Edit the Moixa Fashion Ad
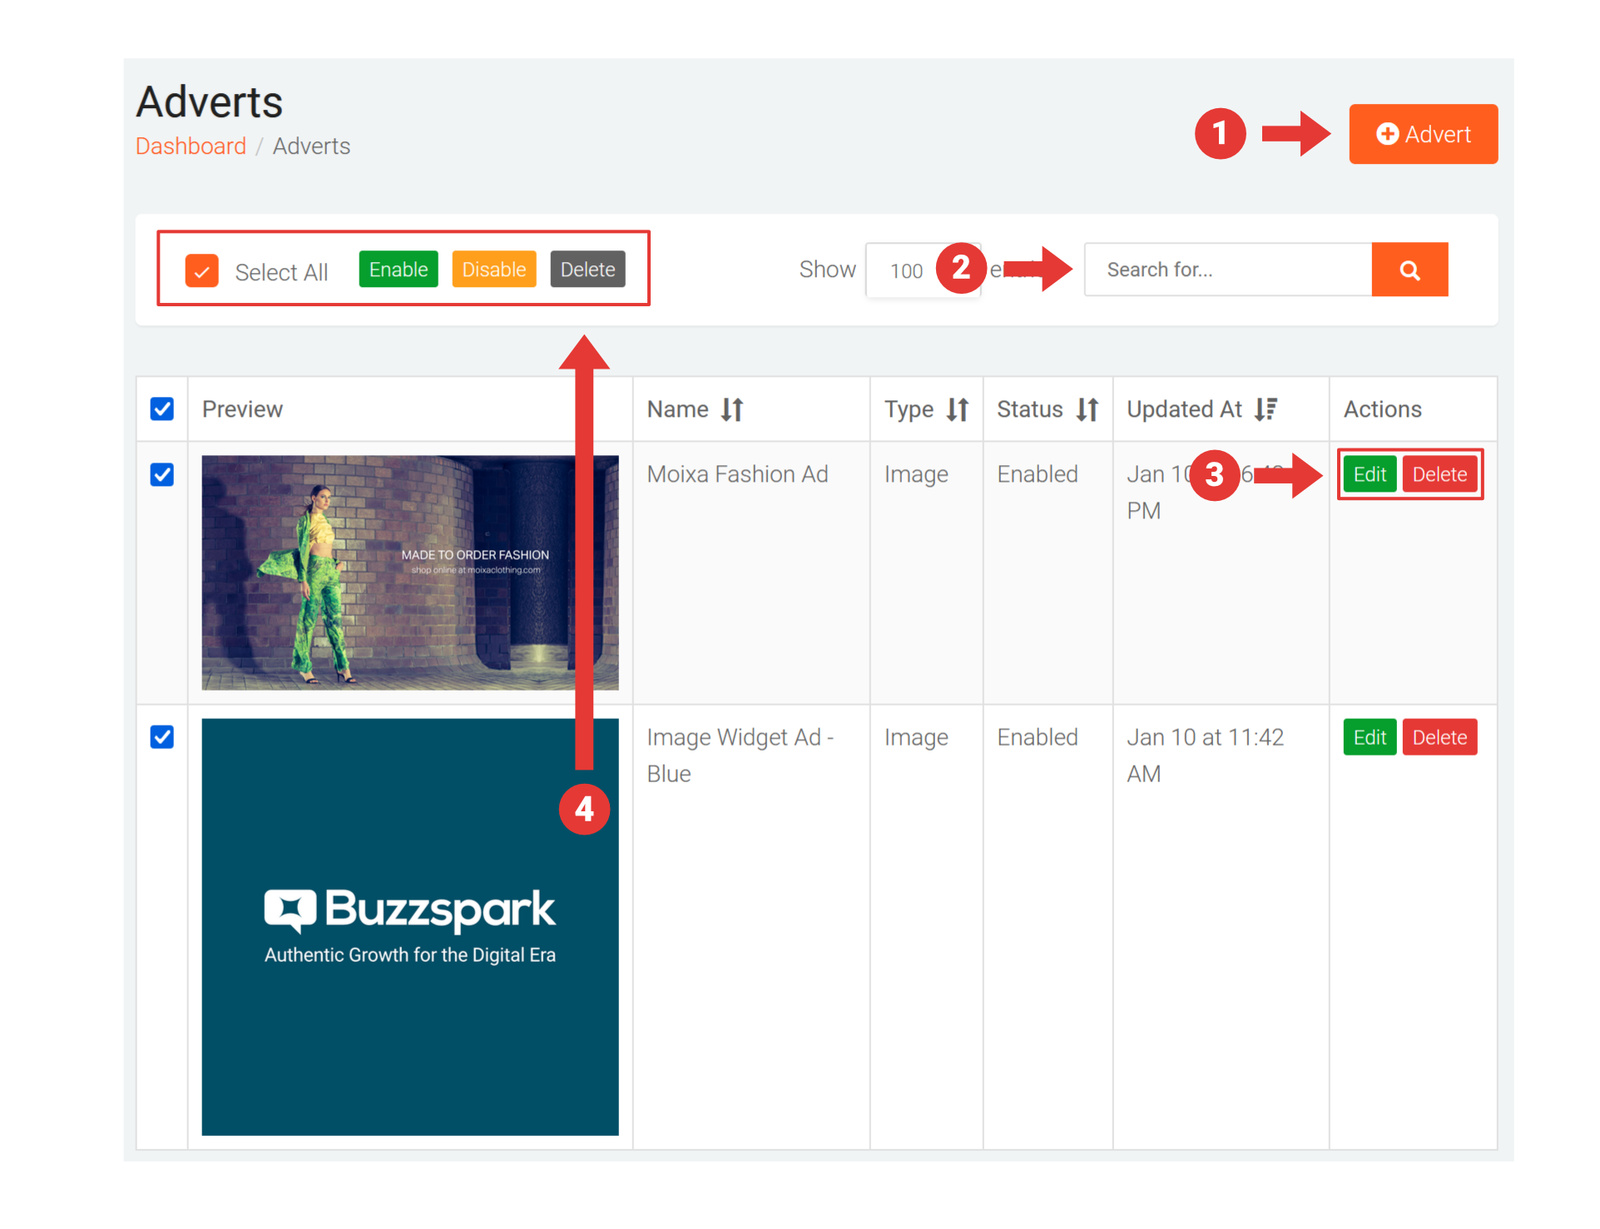Image resolution: width=1600 pixels, height=1229 pixels. [1368, 475]
